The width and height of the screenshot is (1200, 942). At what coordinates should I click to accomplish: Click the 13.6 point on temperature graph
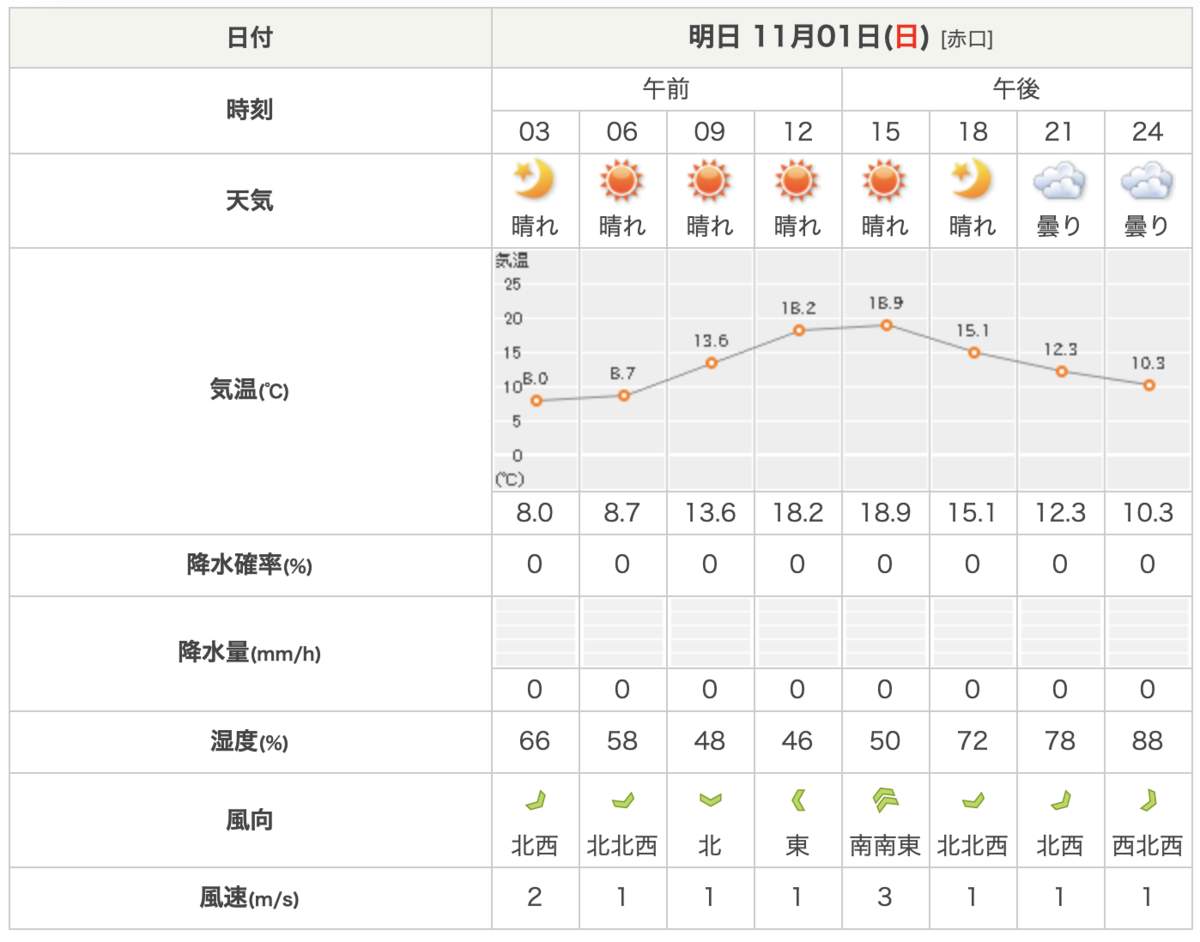click(x=711, y=362)
